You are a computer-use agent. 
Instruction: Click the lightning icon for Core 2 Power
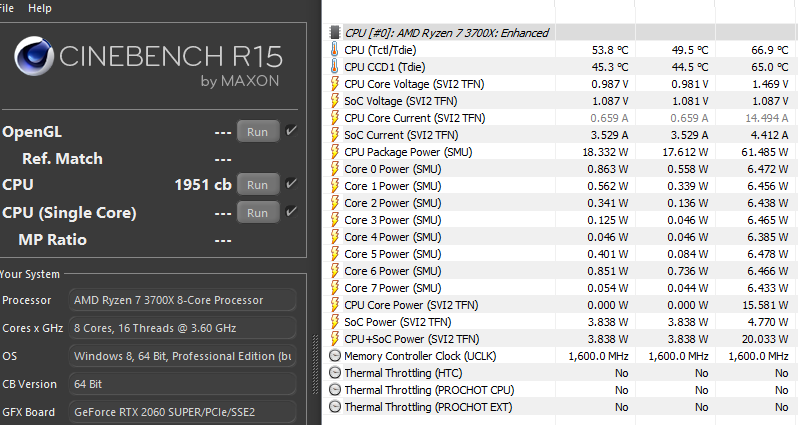(x=334, y=203)
